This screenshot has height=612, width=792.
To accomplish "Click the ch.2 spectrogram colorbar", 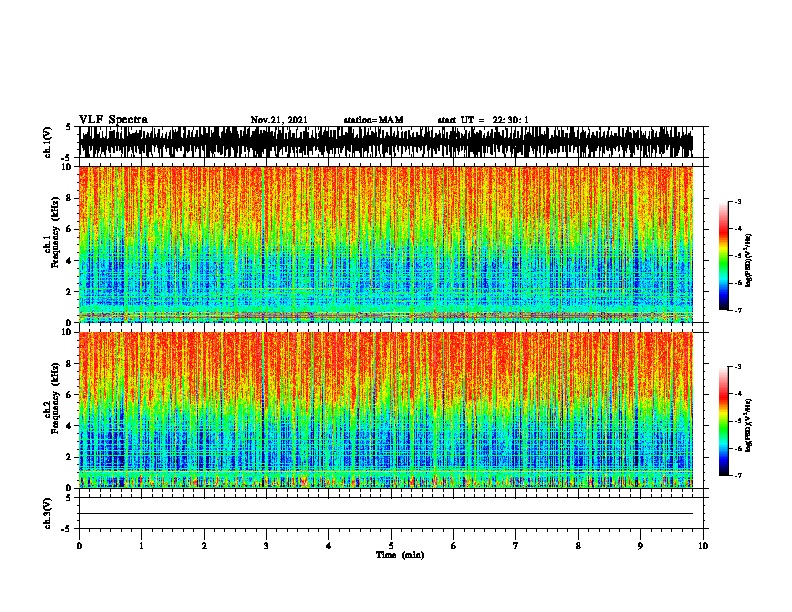I will point(723,421).
